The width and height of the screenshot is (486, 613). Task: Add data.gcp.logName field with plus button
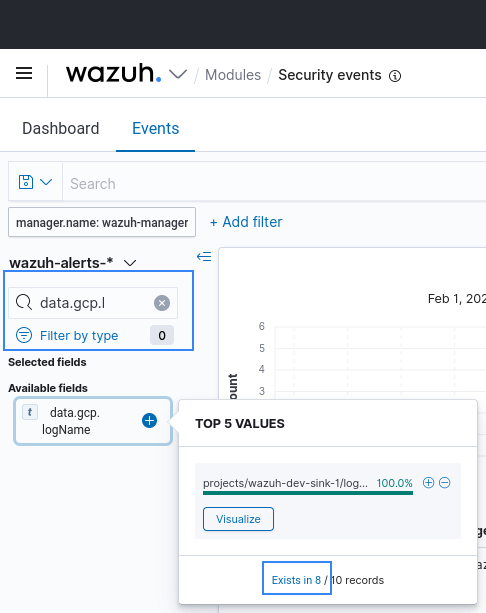pos(149,421)
